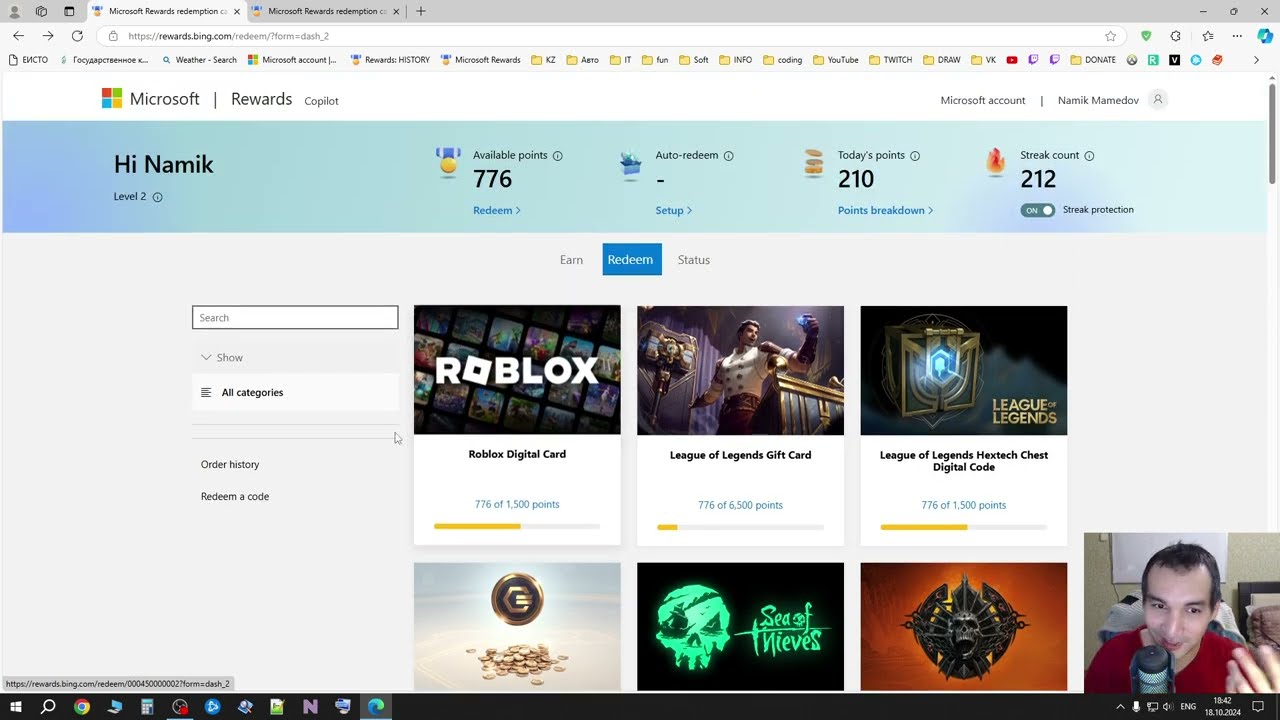Image resolution: width=1280 pixels, height=720 pixels.
Task: Click info icon next to Level 2
Action: click(x=157, y=197)
